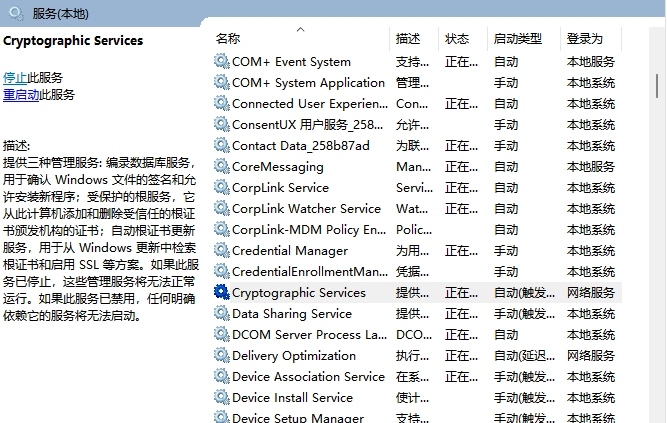Viewport: 667px width, 423px height.
Task: Select the CorpLink-MDM Policy service row
Action: pyautogui.click(x=308, y=230)
